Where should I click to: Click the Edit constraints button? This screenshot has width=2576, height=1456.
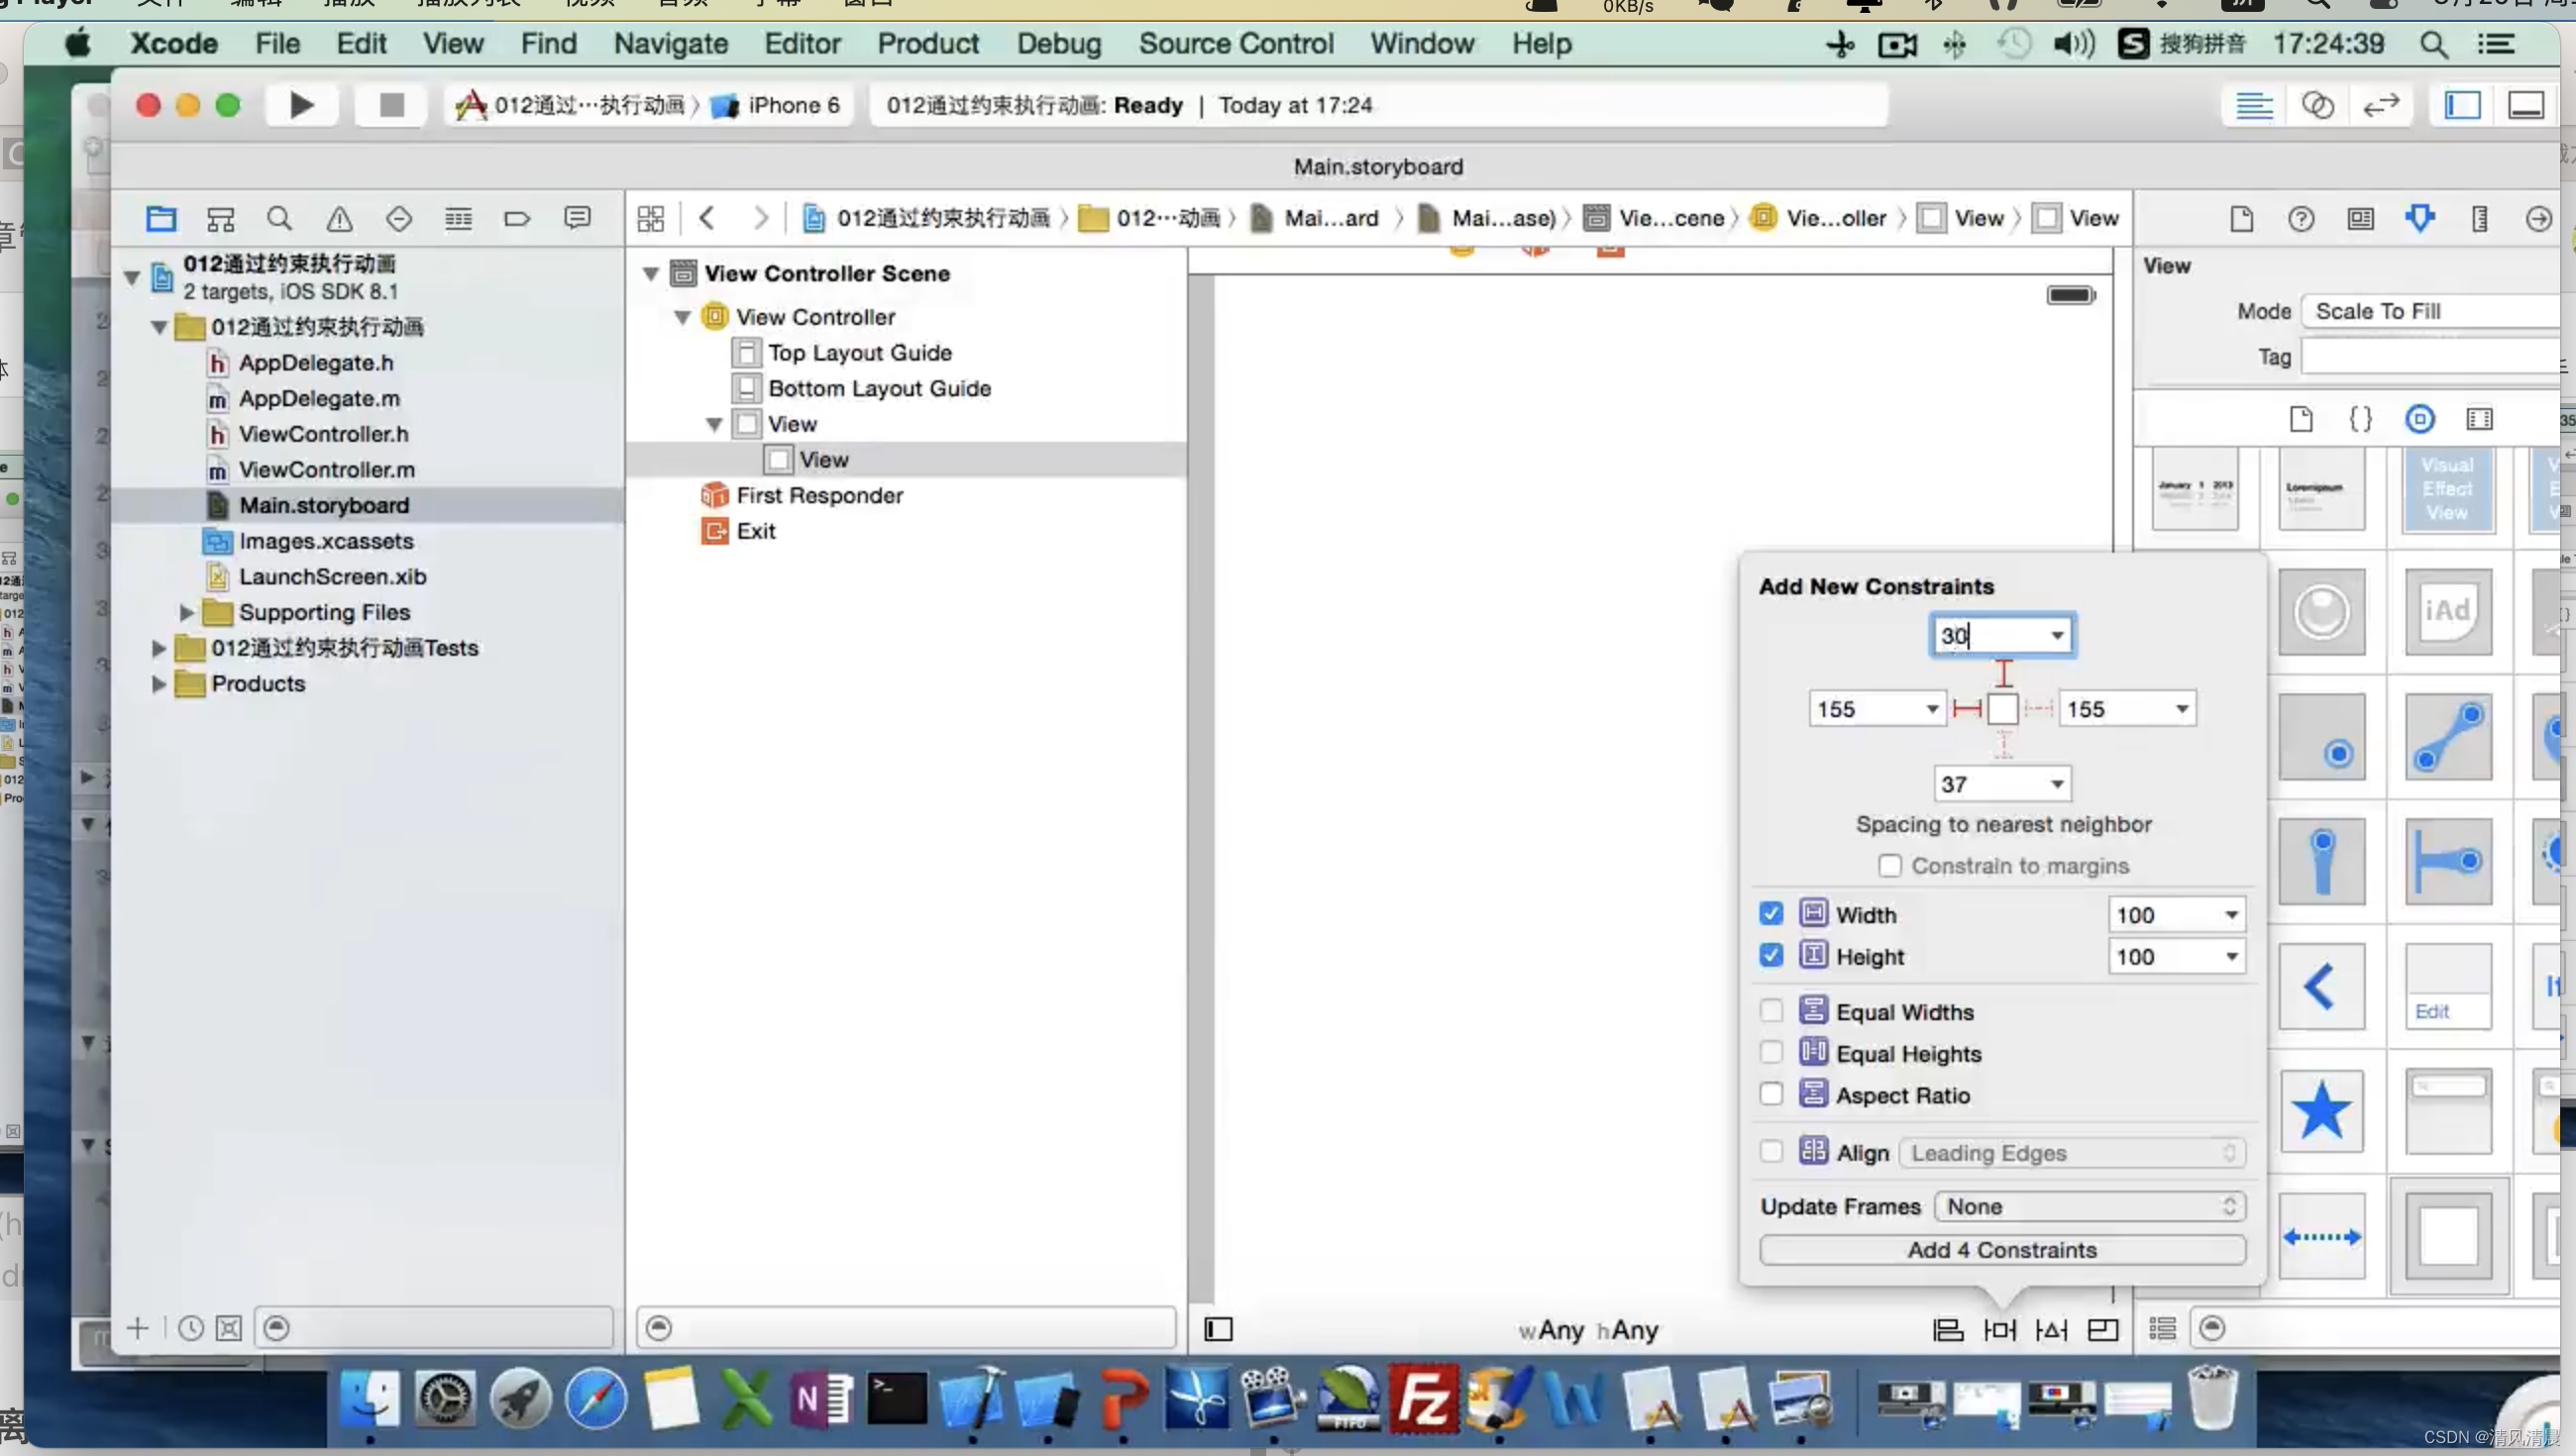coord(2429,1010)
